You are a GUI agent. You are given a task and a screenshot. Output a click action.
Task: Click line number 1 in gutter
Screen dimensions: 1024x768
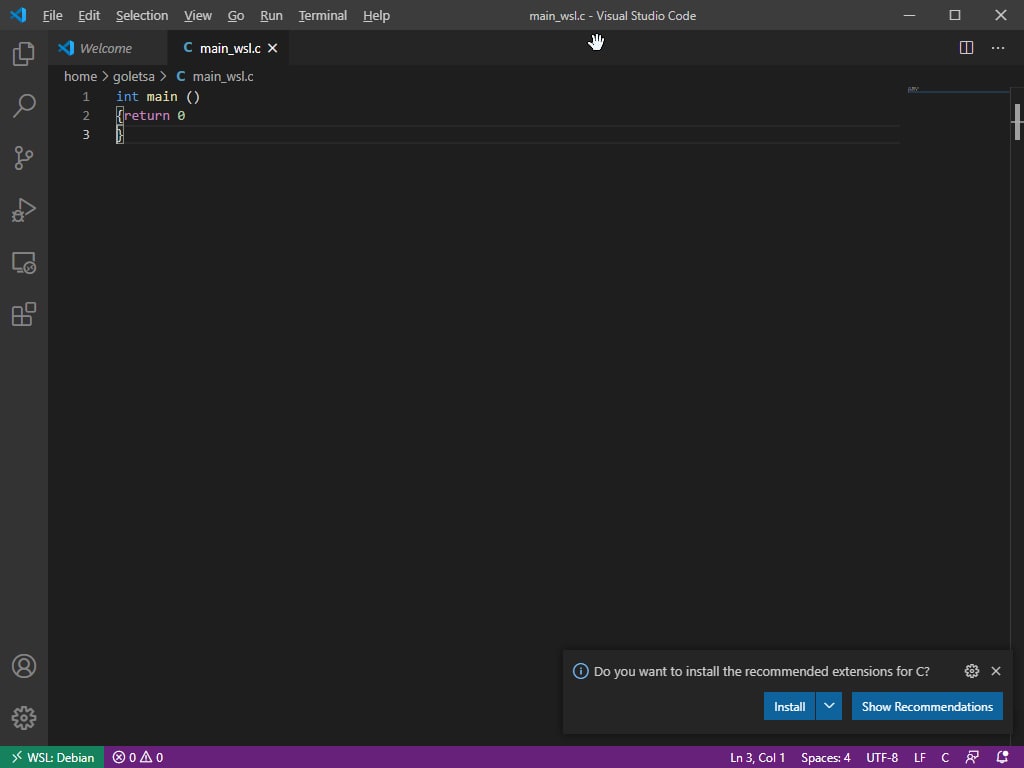tap(86, 97)
